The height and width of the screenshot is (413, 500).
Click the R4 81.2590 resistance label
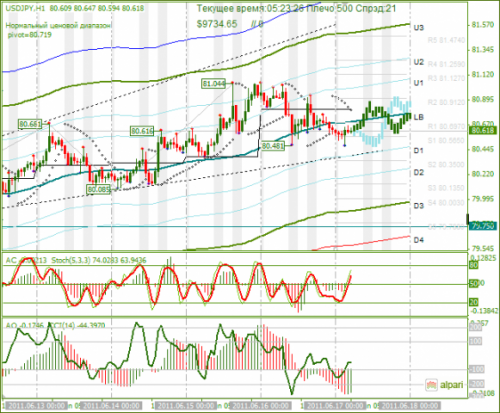(x=446, y=64)
